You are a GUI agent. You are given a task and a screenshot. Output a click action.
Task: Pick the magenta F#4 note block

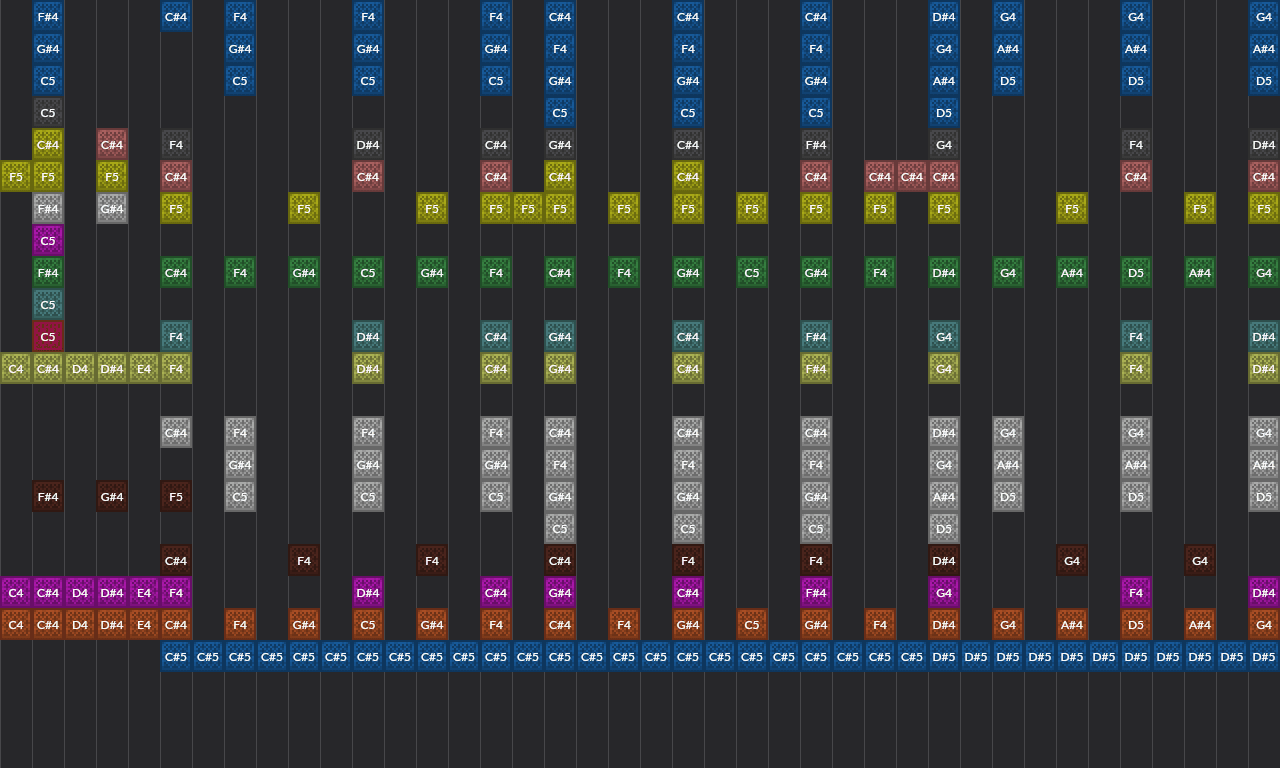pos(816,593)
